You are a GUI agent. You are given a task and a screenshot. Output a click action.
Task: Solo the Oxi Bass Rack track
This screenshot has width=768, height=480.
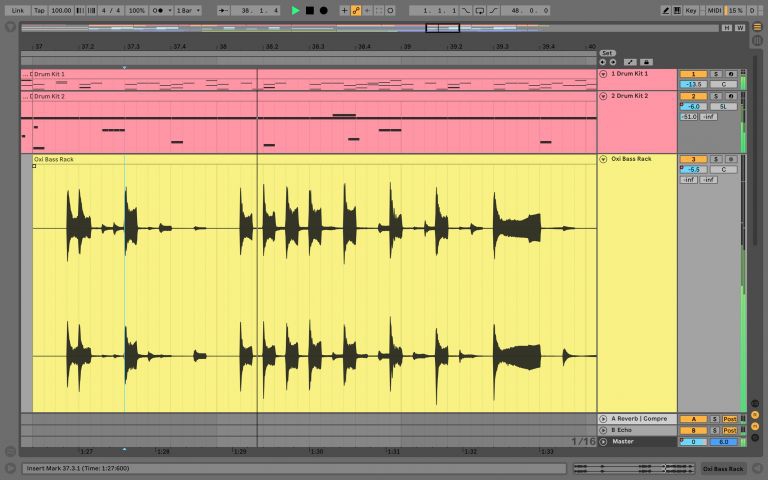pyautogui.click(x=716, y=159)
